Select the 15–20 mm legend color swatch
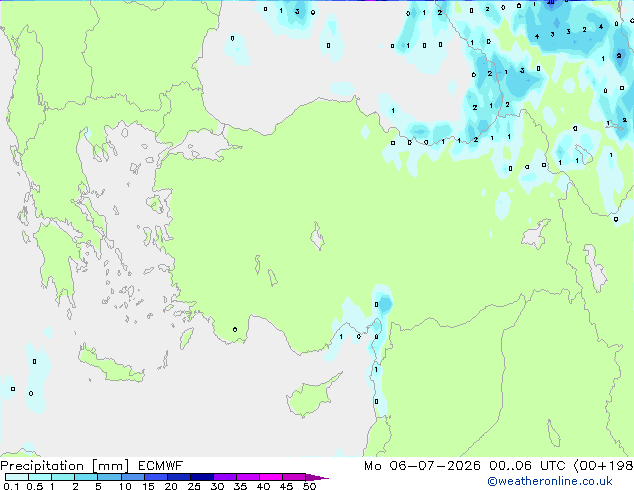This screenshot has width=634, height=490. pyautogui.click(x=155, y=477)
